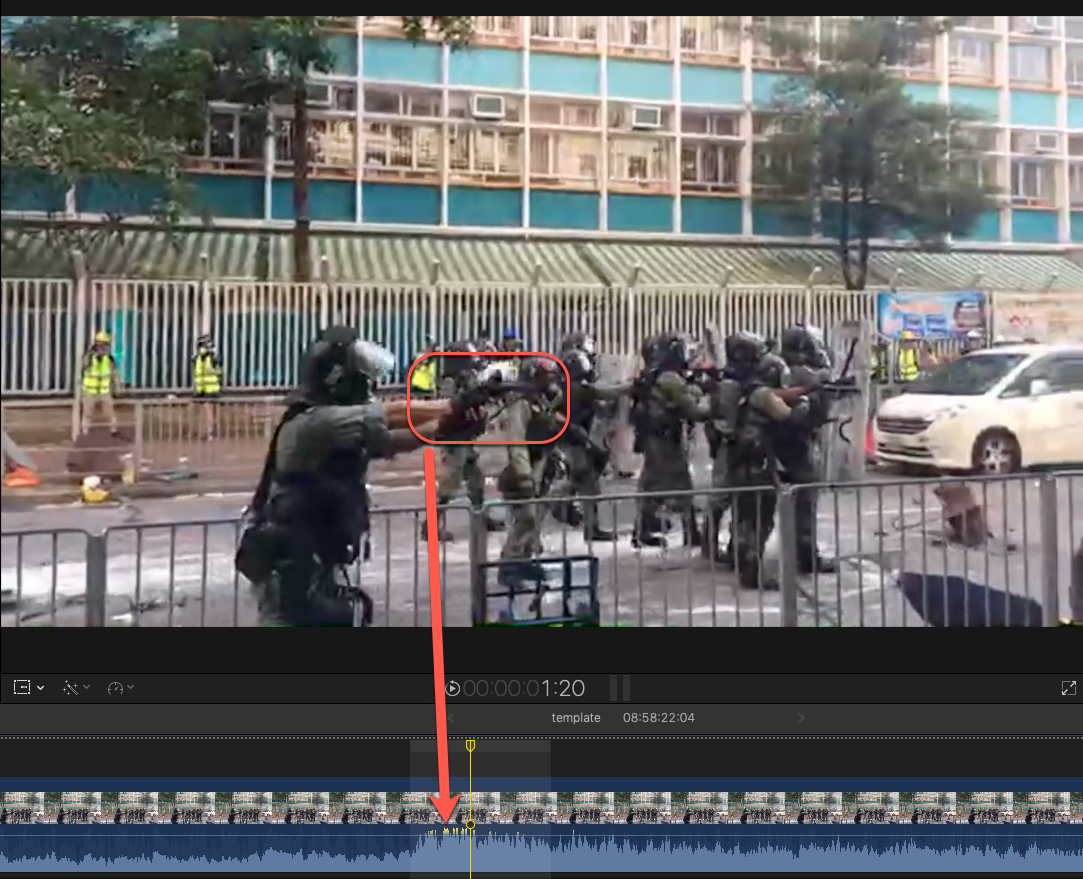This screenshot has height=879, width=1083.
Task: Open the Retiming speedometer dropdown chevron
Action: tap(131, 688)
